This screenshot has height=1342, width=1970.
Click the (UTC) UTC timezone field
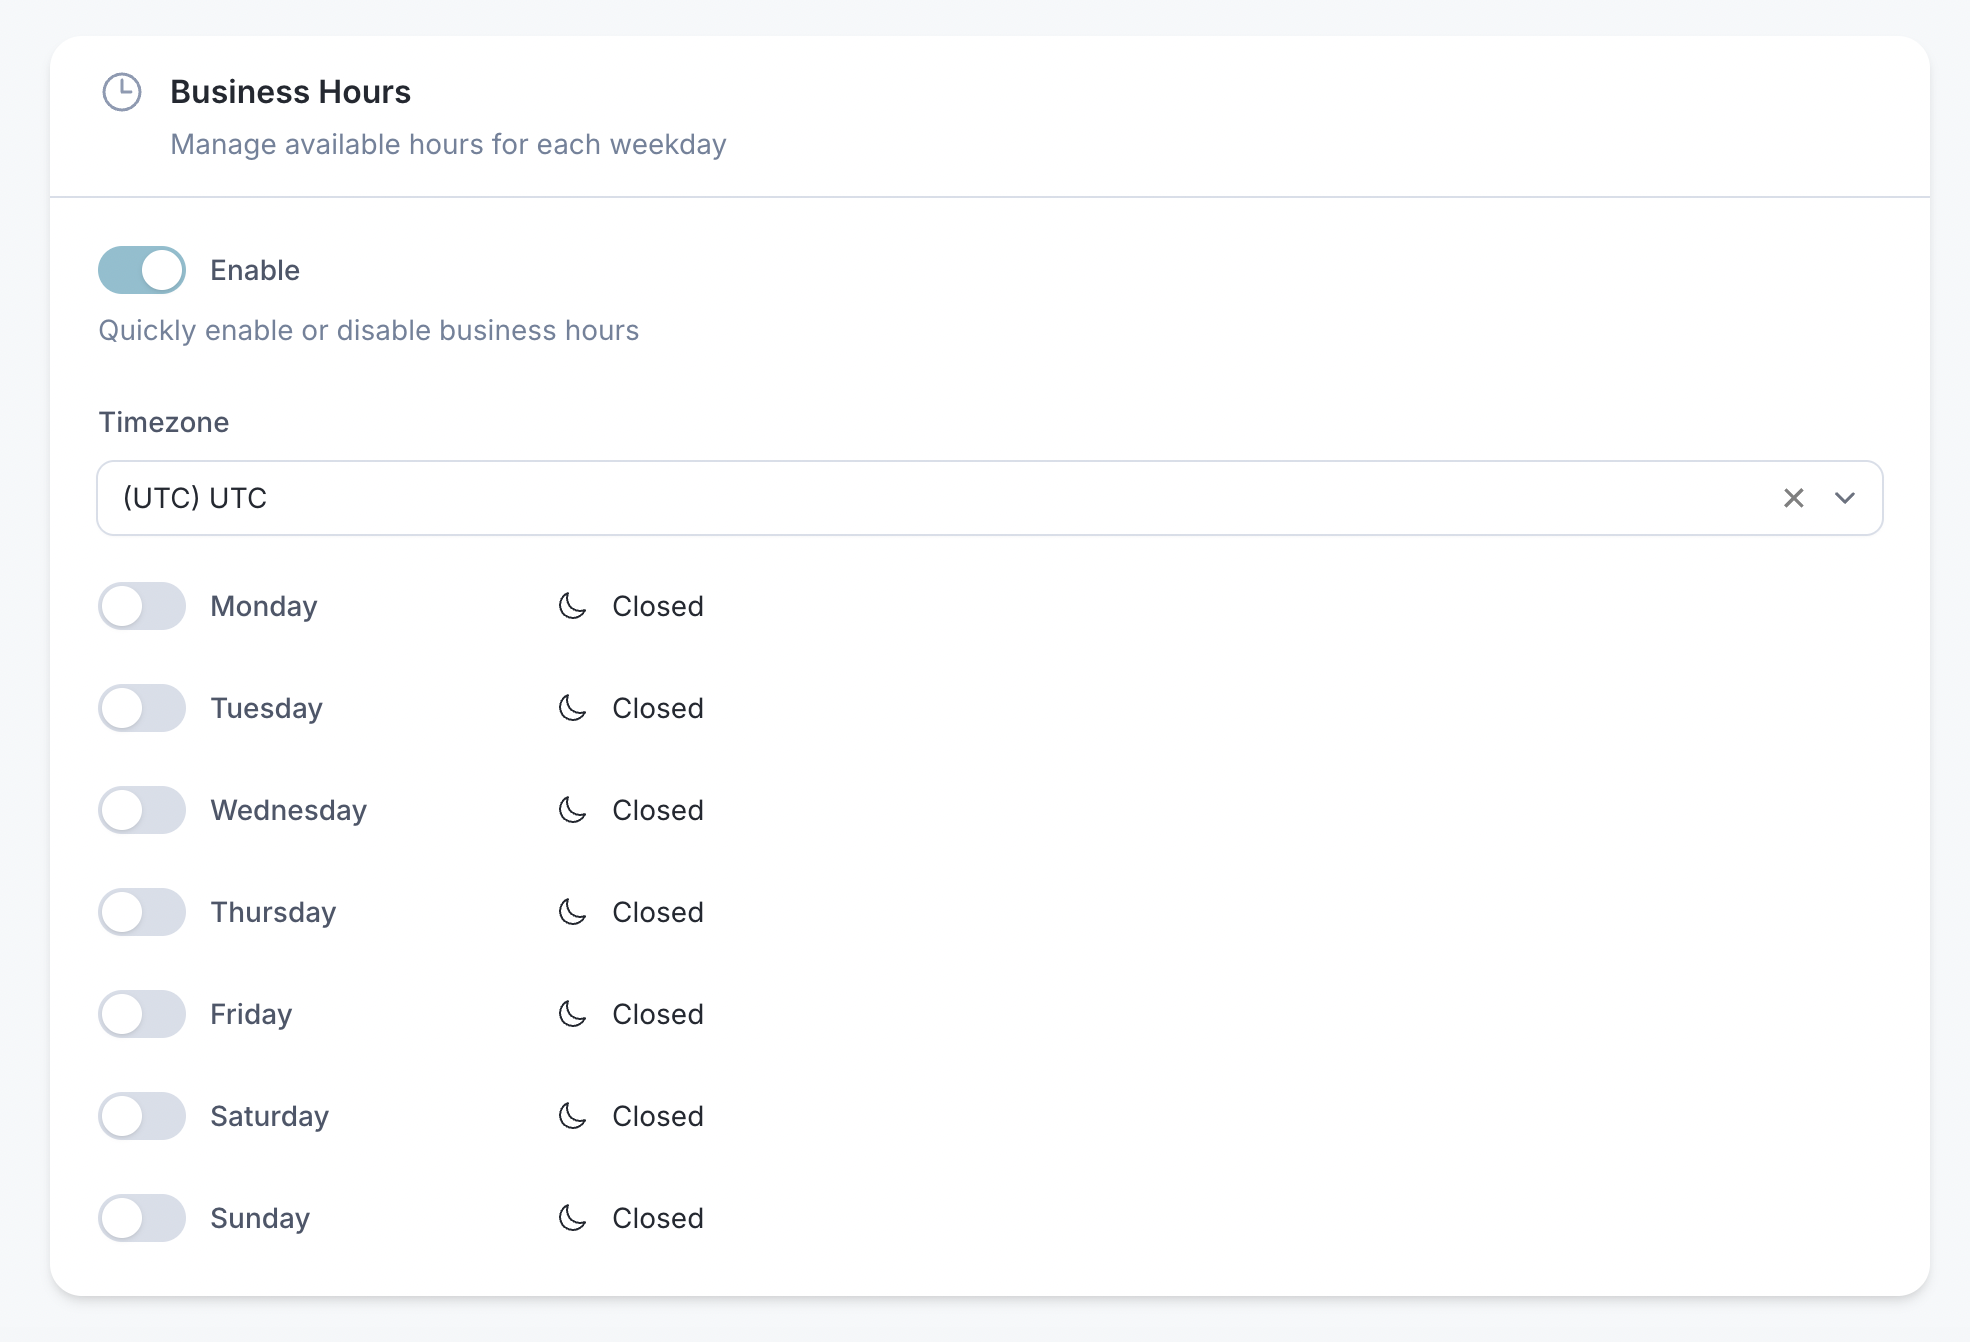click(900, 498)
